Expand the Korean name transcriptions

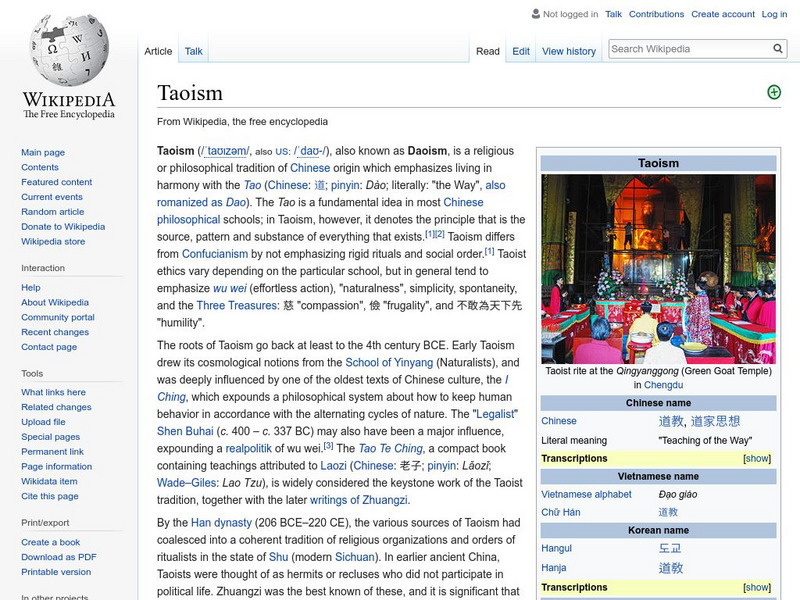pos(757,587)
